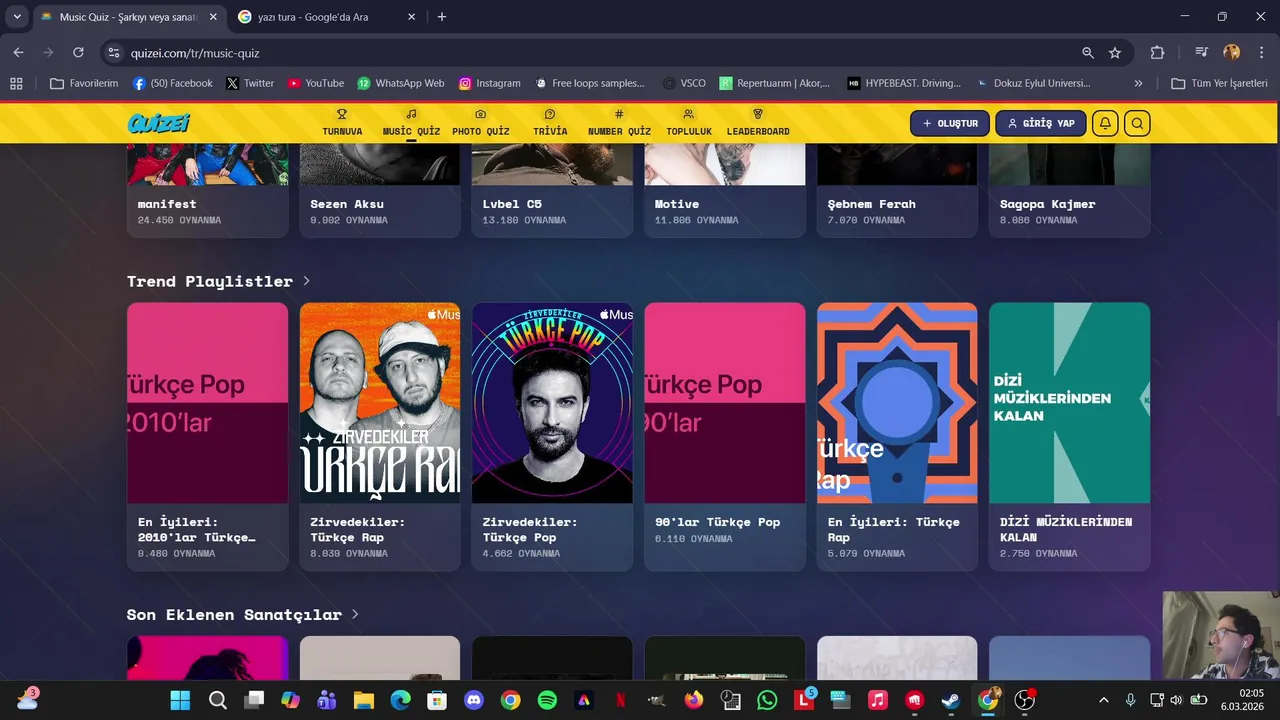The image size is (1280, 720).
Task: Reload the page
Action: (x=78, y=52)
